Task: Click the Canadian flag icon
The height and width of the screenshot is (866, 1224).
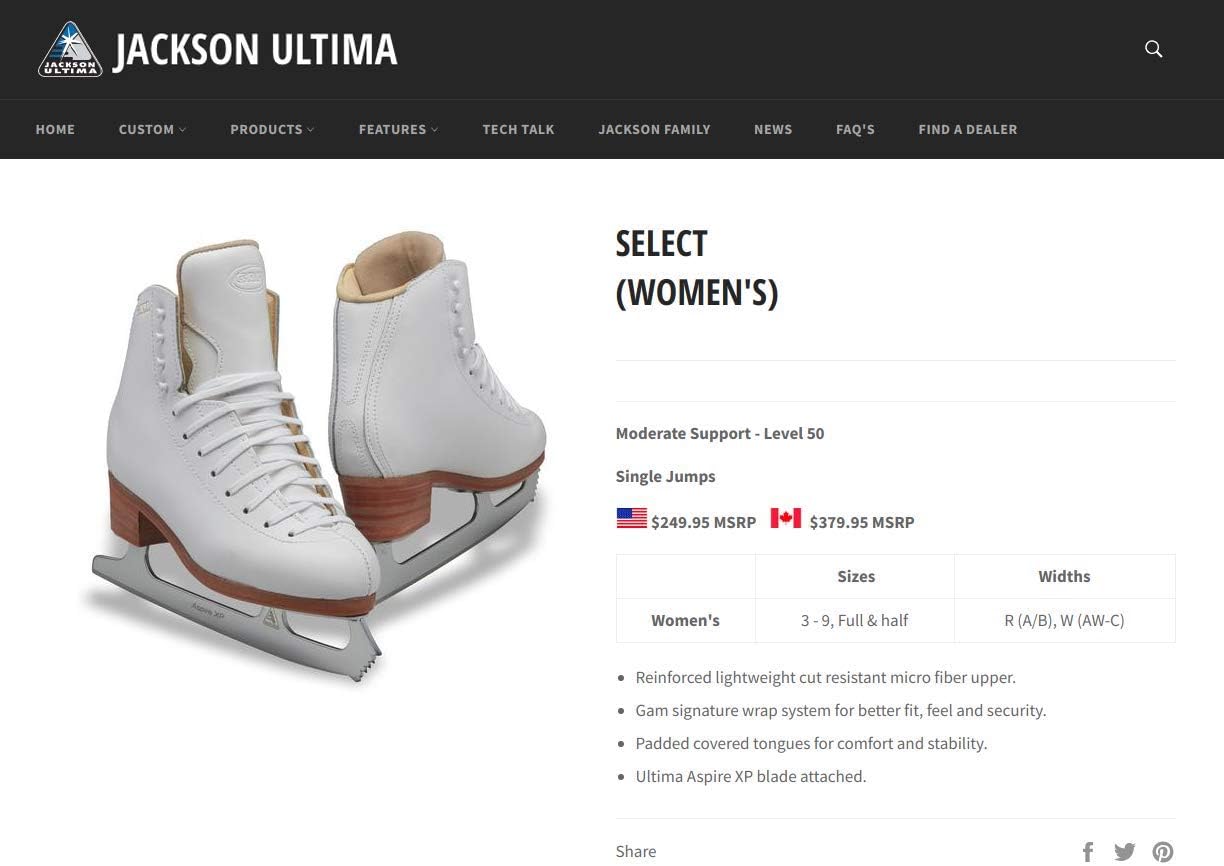Action: 785,518
